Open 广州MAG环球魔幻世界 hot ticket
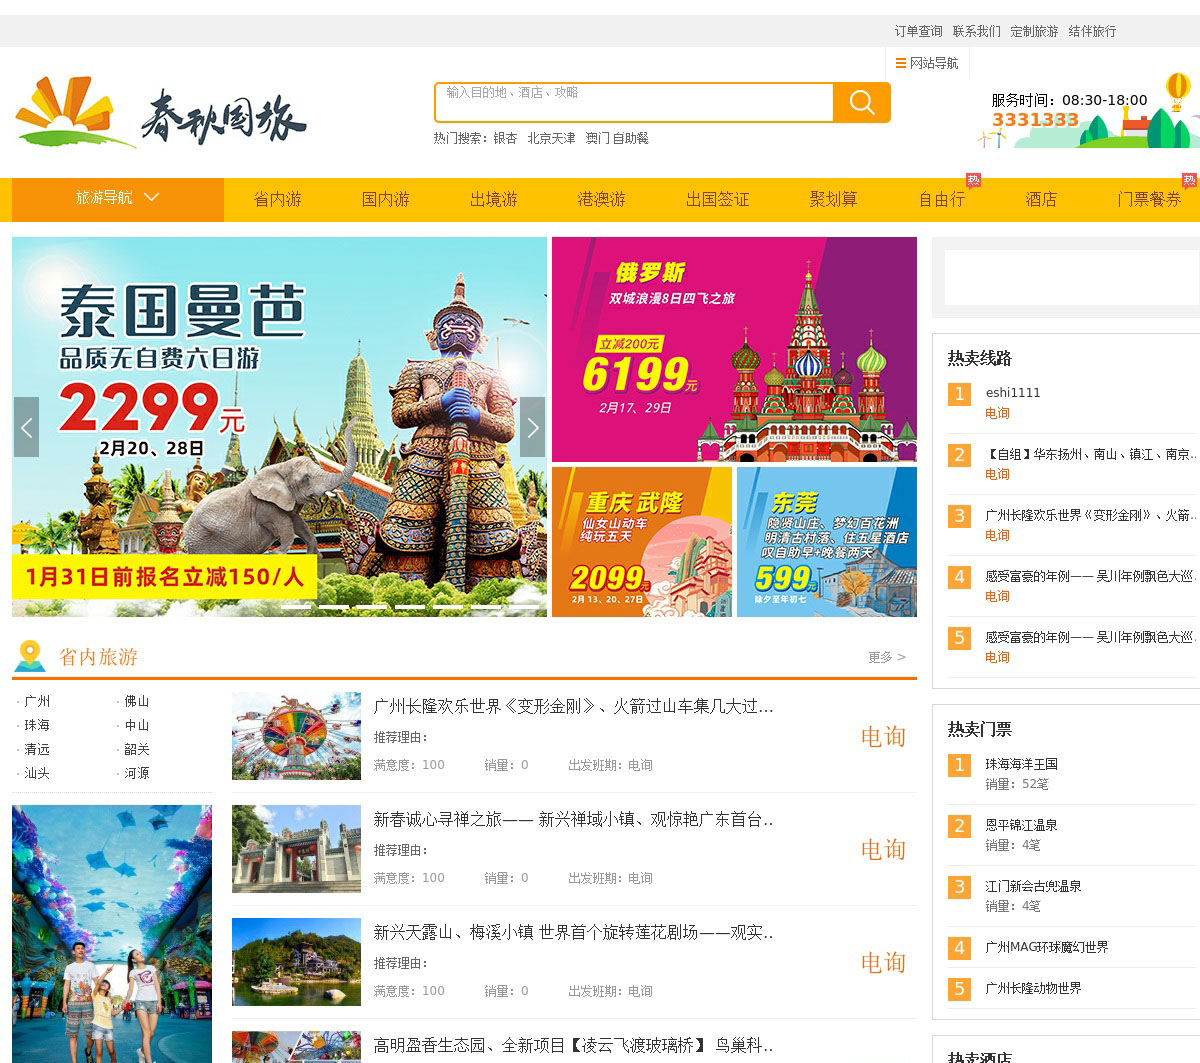The height and width of the screenshot is (1063, 1200). point(1046,947)
